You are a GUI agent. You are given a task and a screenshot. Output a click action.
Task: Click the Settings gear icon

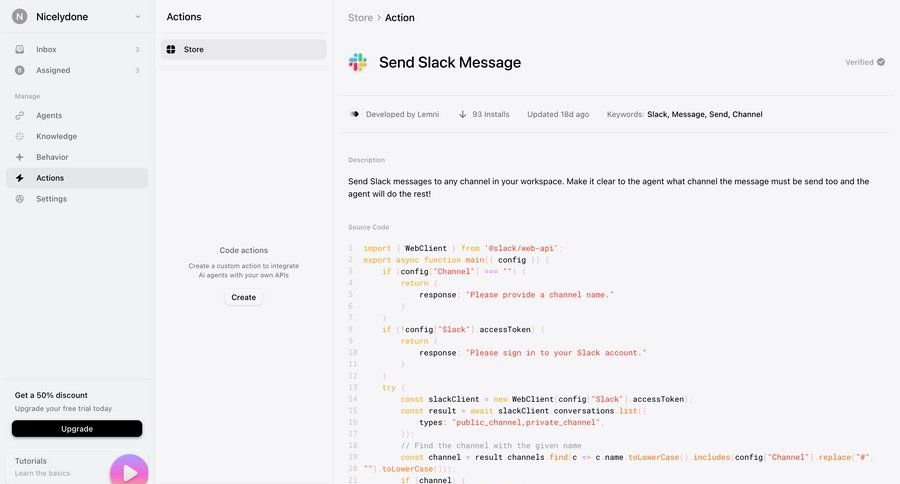pos(20,199)
